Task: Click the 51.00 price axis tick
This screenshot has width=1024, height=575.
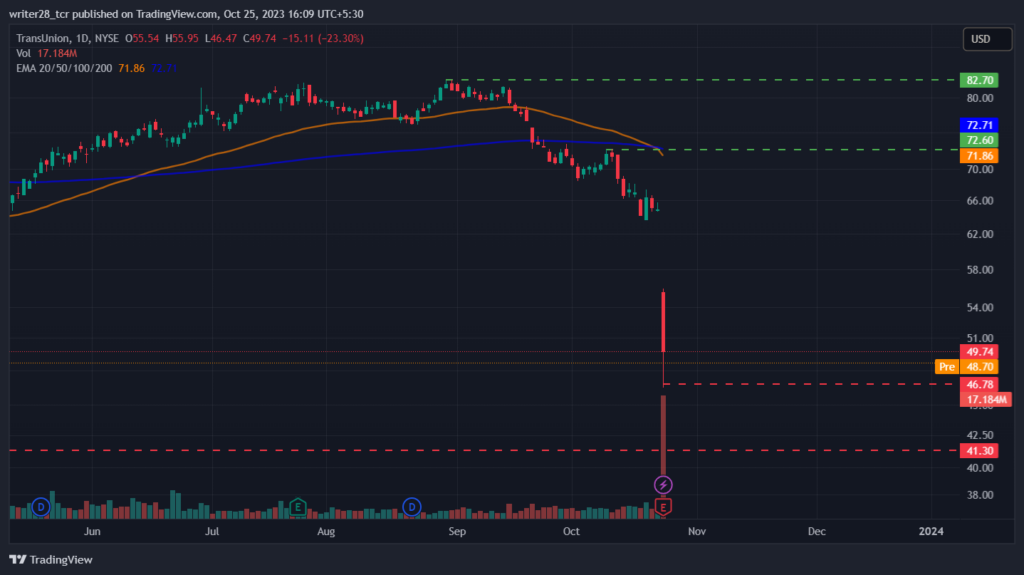Action: point(980,338)
